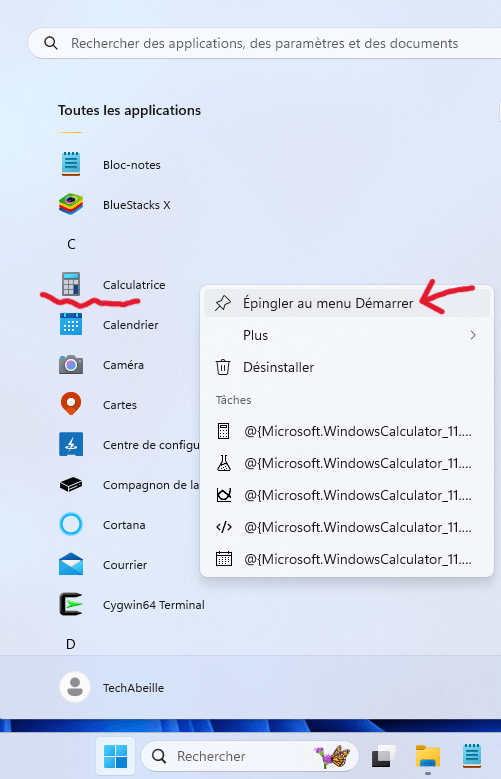Choose Désinstaller in the context menu
This screenshot has width=501, height=779.
(x=347, y=367)
